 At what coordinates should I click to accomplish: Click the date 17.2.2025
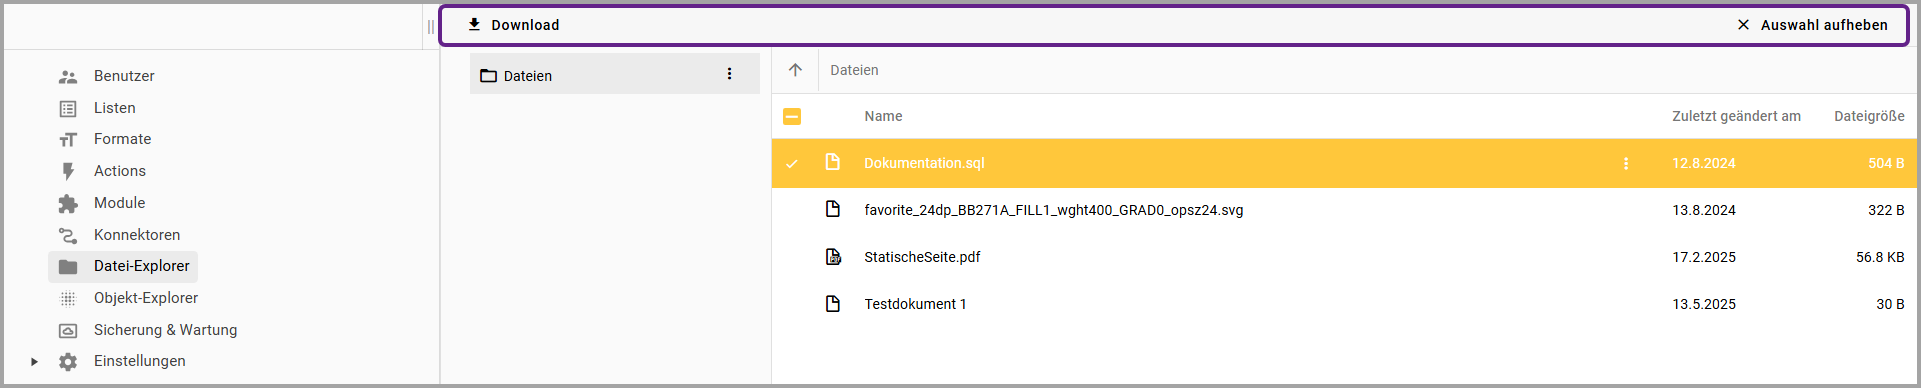1704,257
